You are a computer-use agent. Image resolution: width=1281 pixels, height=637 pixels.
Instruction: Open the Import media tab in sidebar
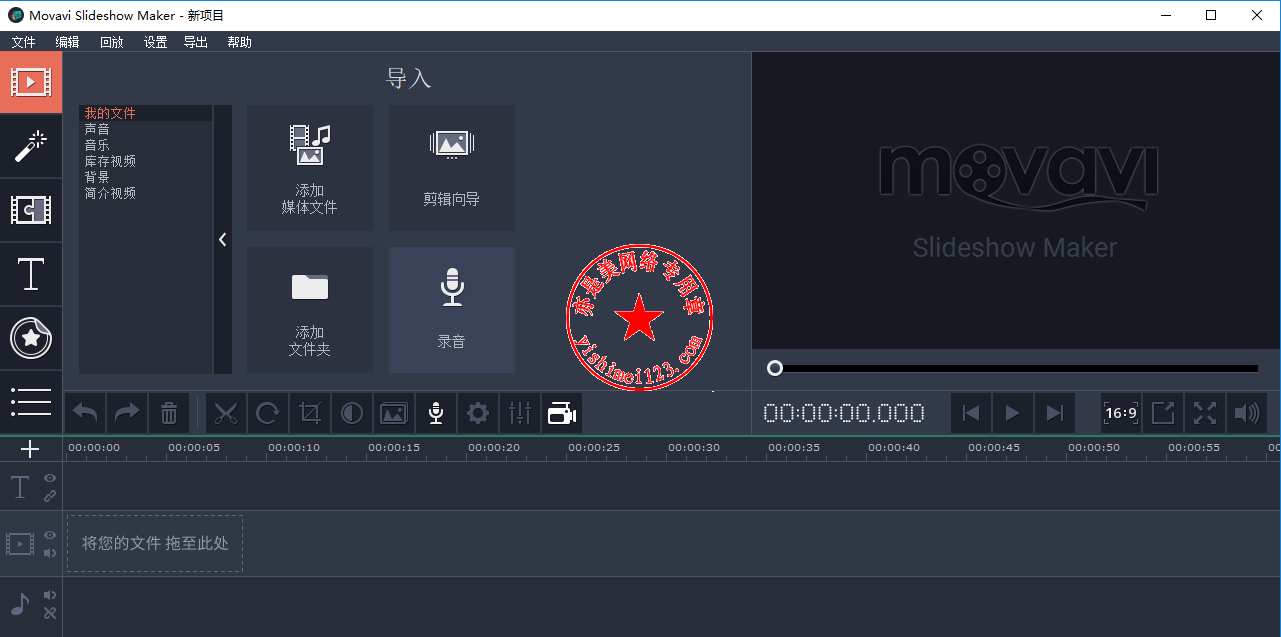coord(31,82)
